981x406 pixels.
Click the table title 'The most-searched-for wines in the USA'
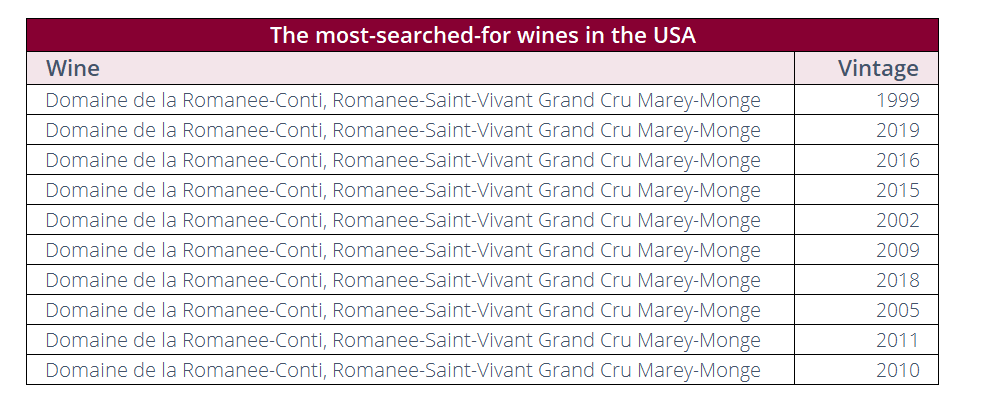pos(482,35)
